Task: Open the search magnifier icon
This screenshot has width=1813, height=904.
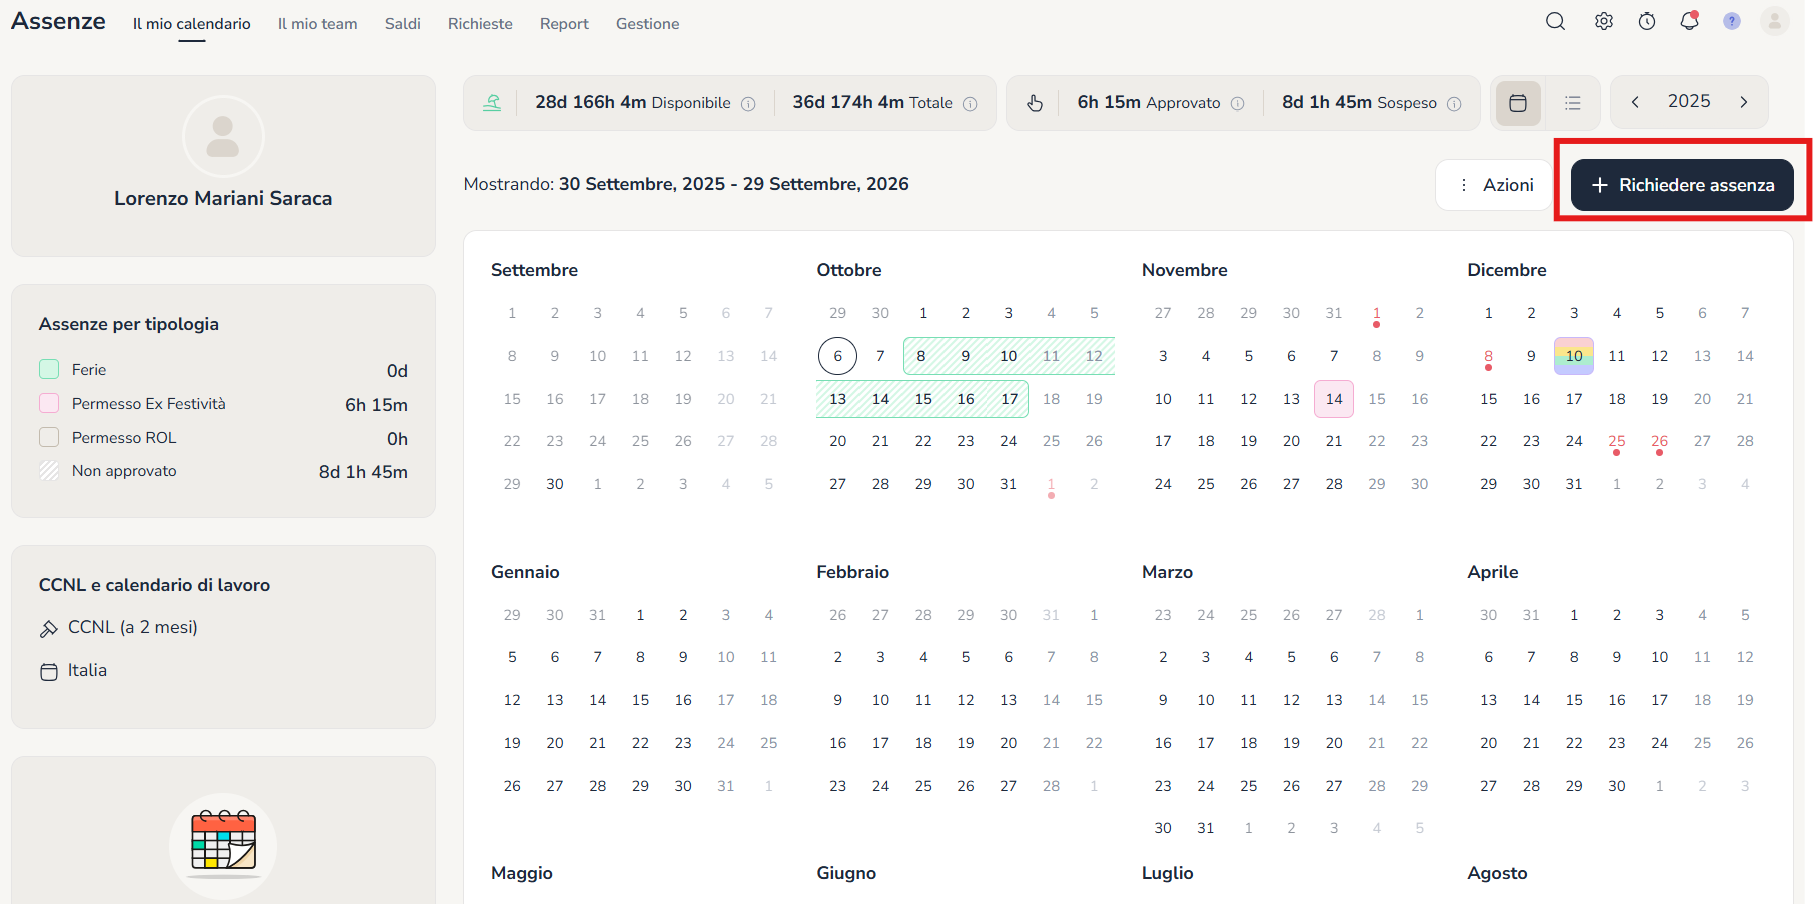Action: (x=1555, y=22)
